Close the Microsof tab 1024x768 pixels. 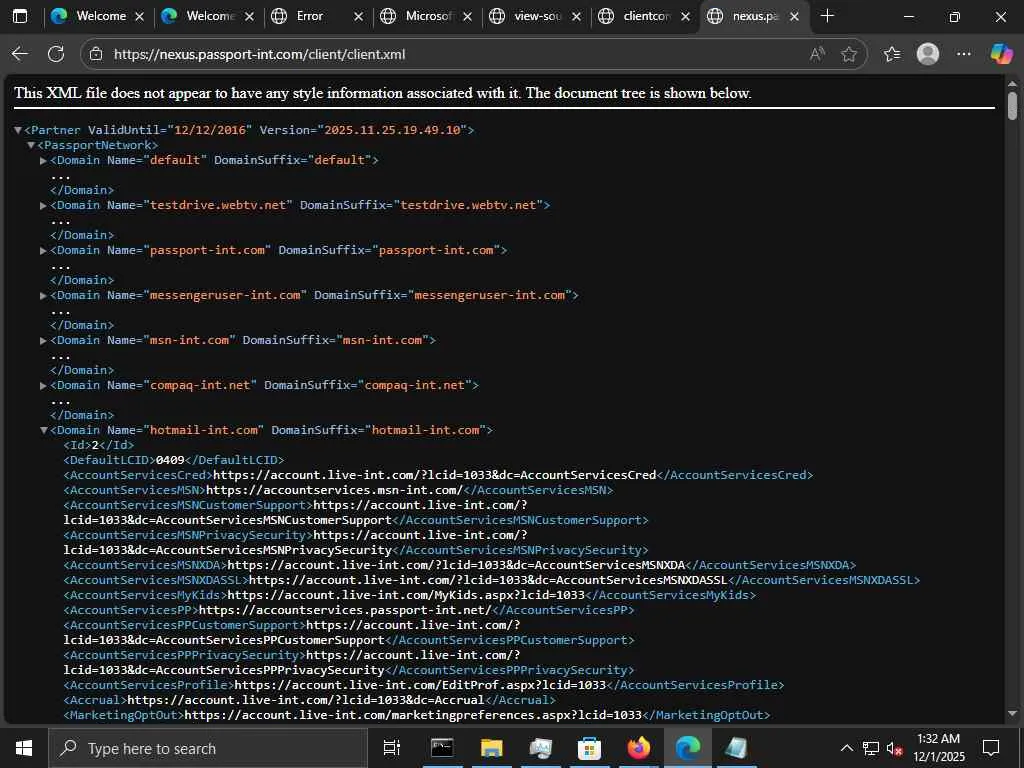click(x=468, y=17)
